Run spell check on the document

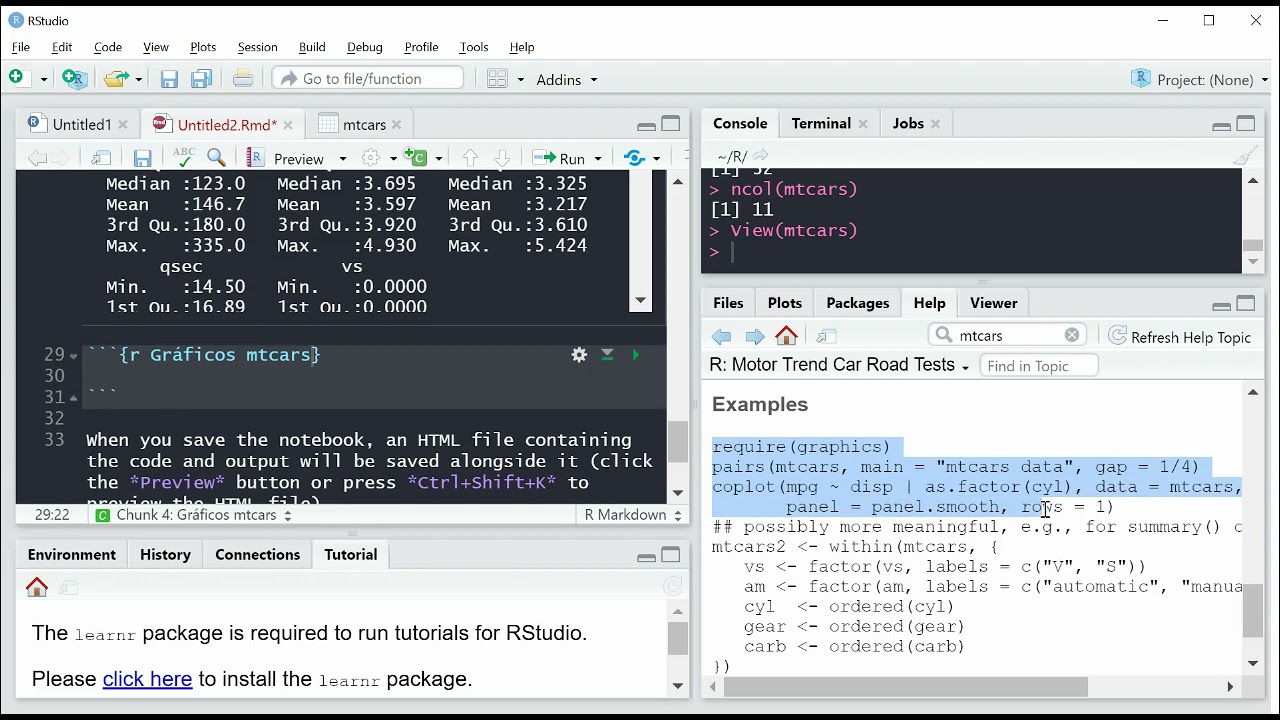pos(183,158)
